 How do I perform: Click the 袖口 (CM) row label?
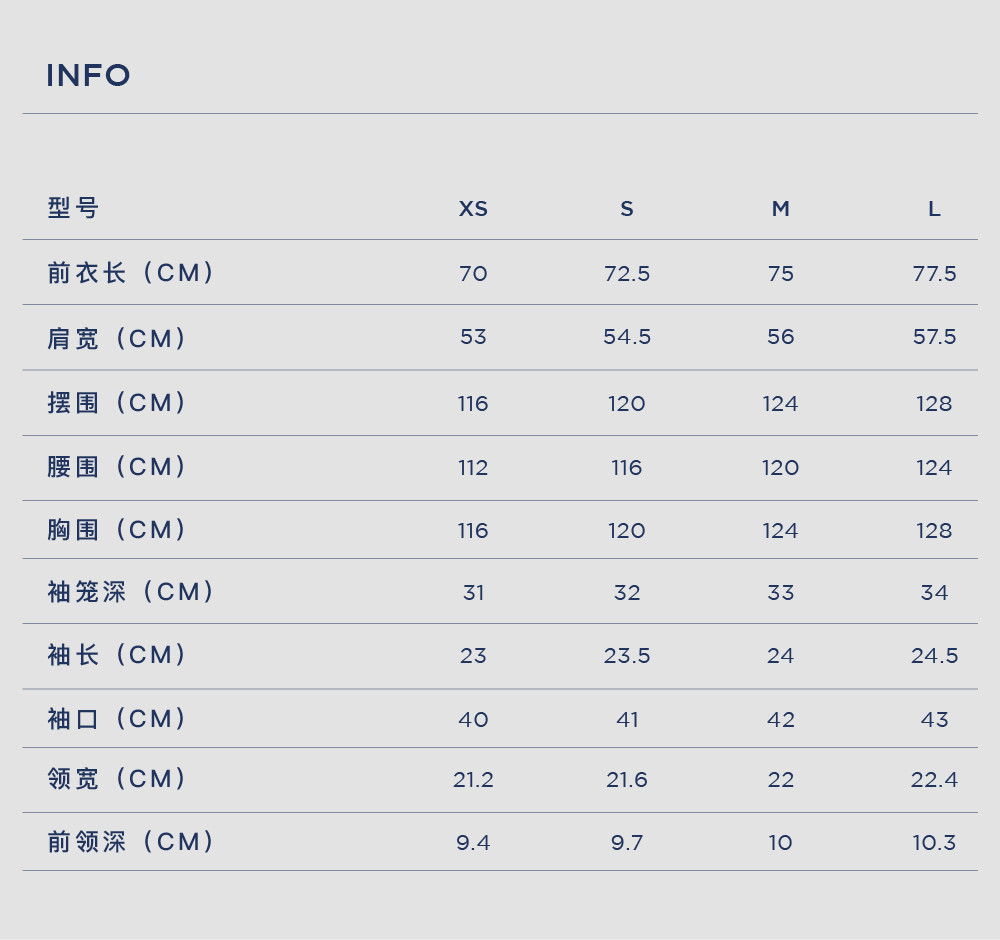(117, 719)
